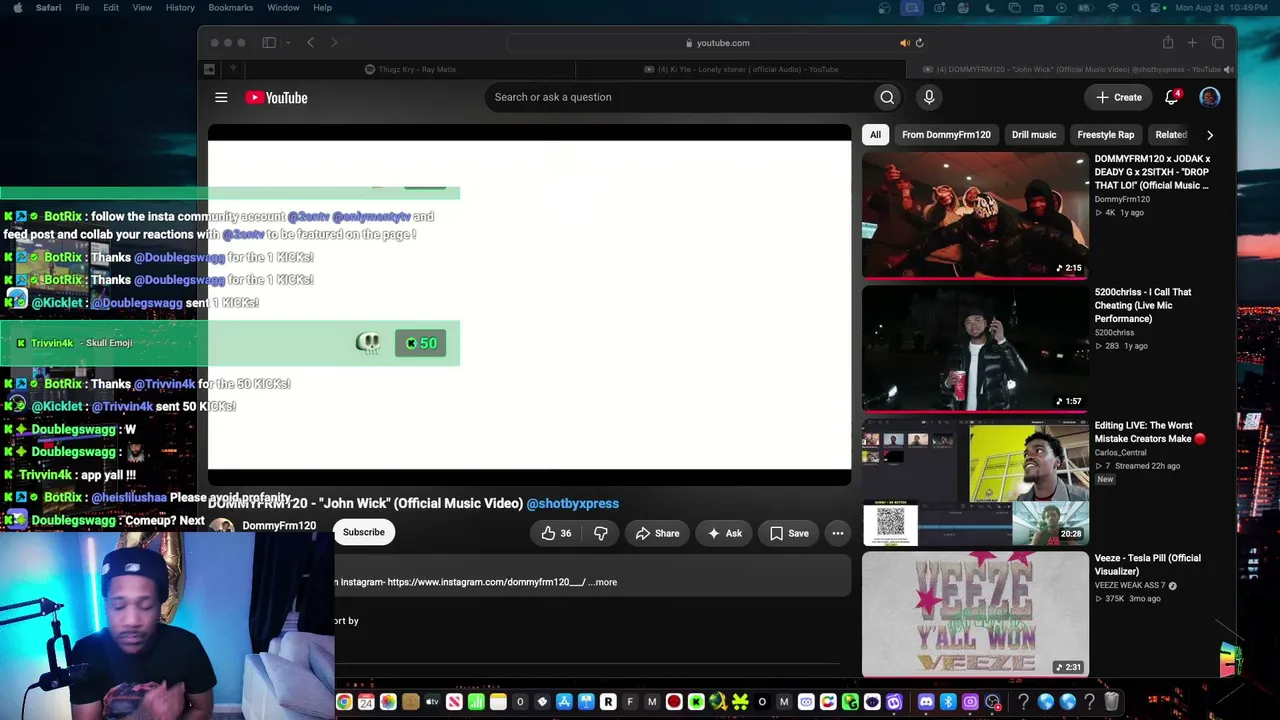Select the 'All' filter chip
Image resolution: width=1280 pixels, height=720 pixels.
875,135
